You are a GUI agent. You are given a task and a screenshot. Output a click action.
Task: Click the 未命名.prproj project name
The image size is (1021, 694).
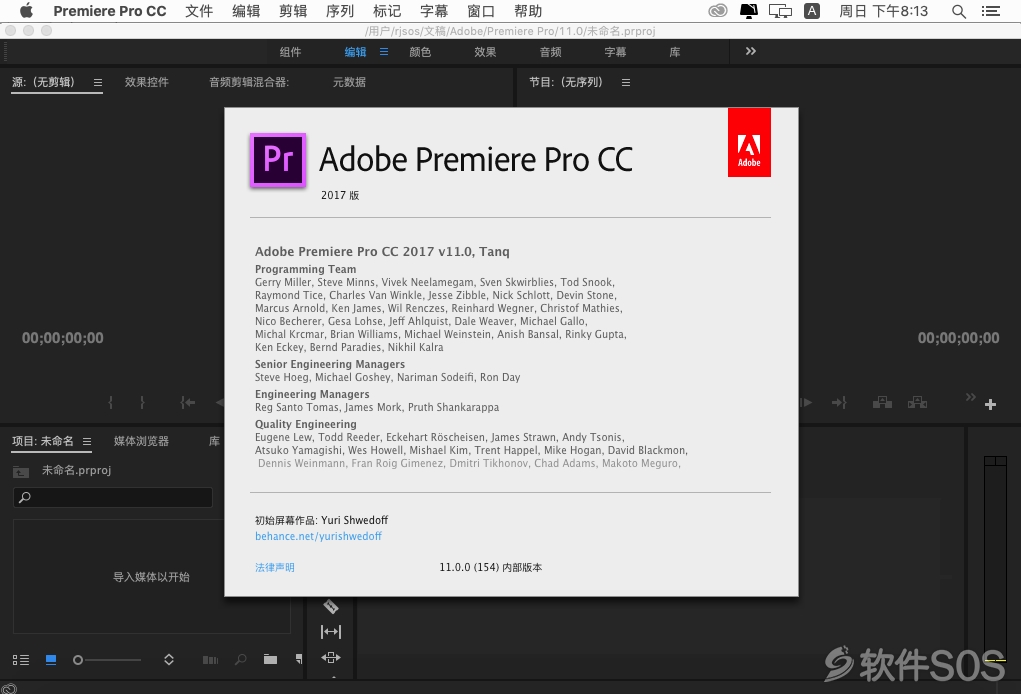tap(77, 470)
